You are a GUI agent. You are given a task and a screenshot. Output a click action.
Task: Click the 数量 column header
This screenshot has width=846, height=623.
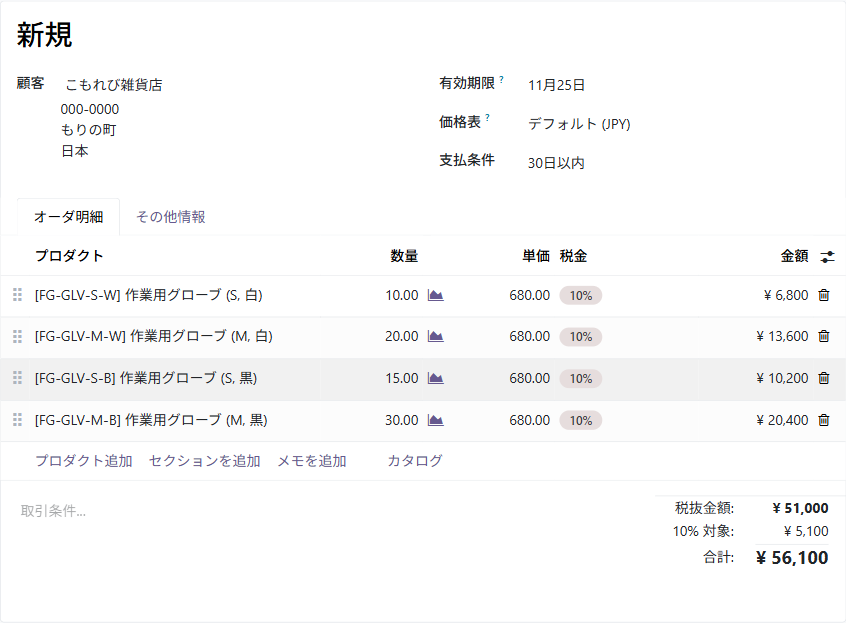point(404,256)
